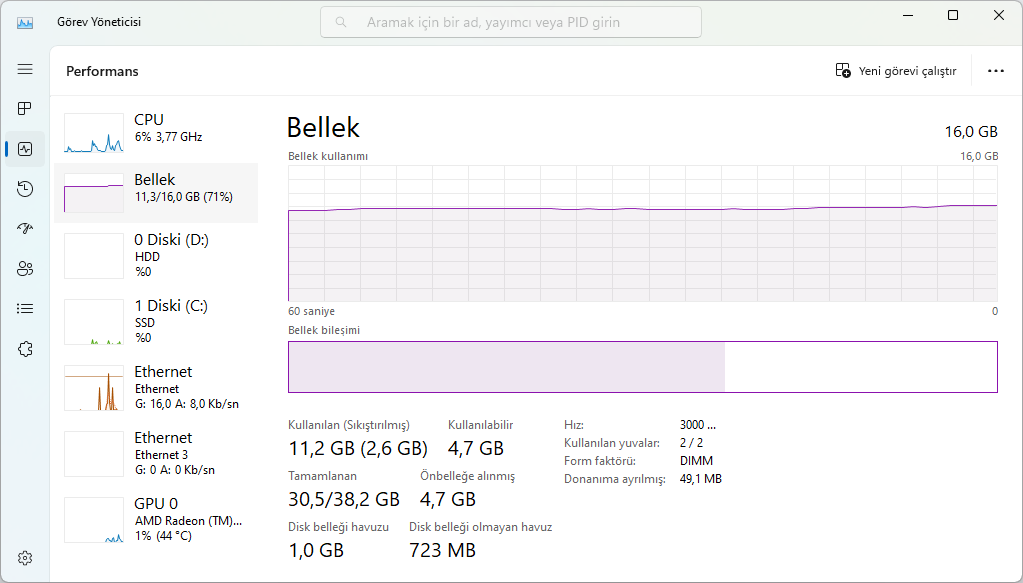
Task: Select the Ethernet 3 adapter item
Action: (x=155, y=453)
